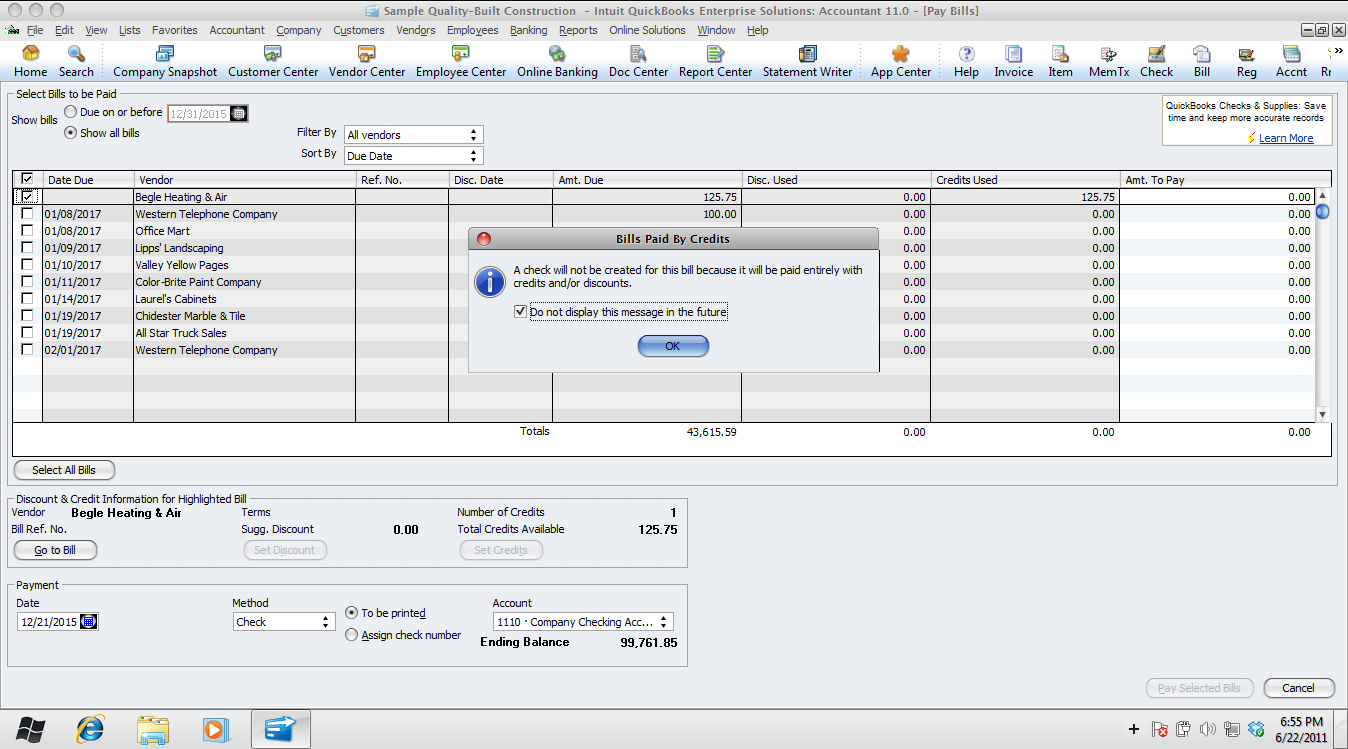Screen dimensions: 1348x749
Task: Check the All Star Truck Sales bill
Action: coord(27,333)
